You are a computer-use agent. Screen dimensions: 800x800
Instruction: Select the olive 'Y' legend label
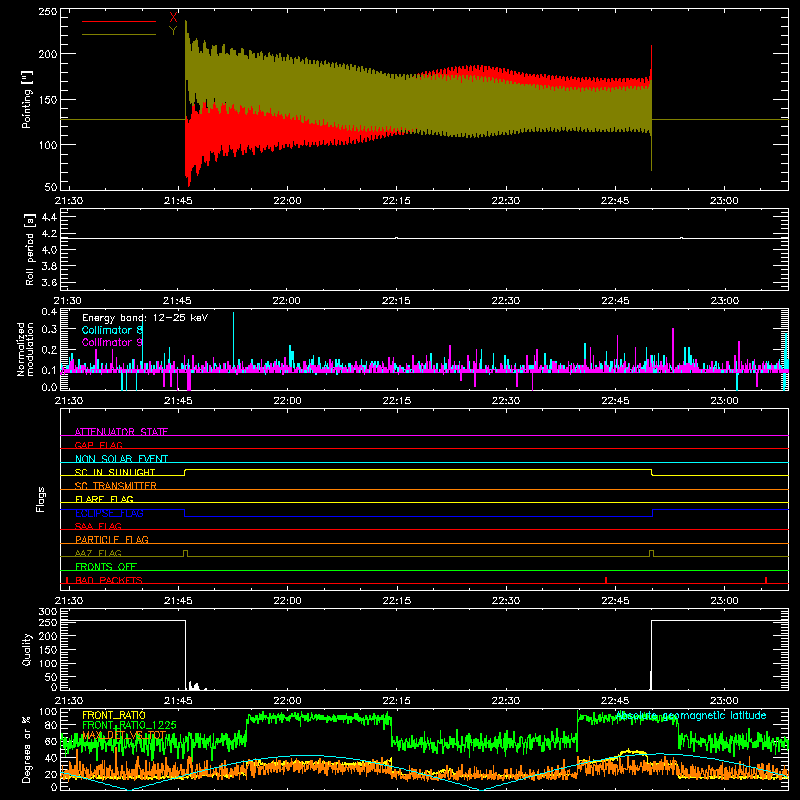pyautogui.click(x=173, y=31)
